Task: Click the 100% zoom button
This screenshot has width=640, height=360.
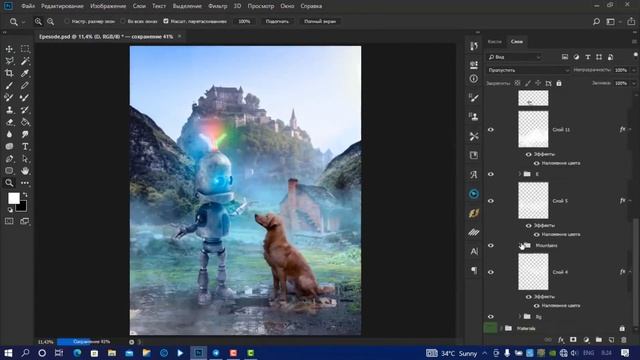Action: [x=244, y=21]
